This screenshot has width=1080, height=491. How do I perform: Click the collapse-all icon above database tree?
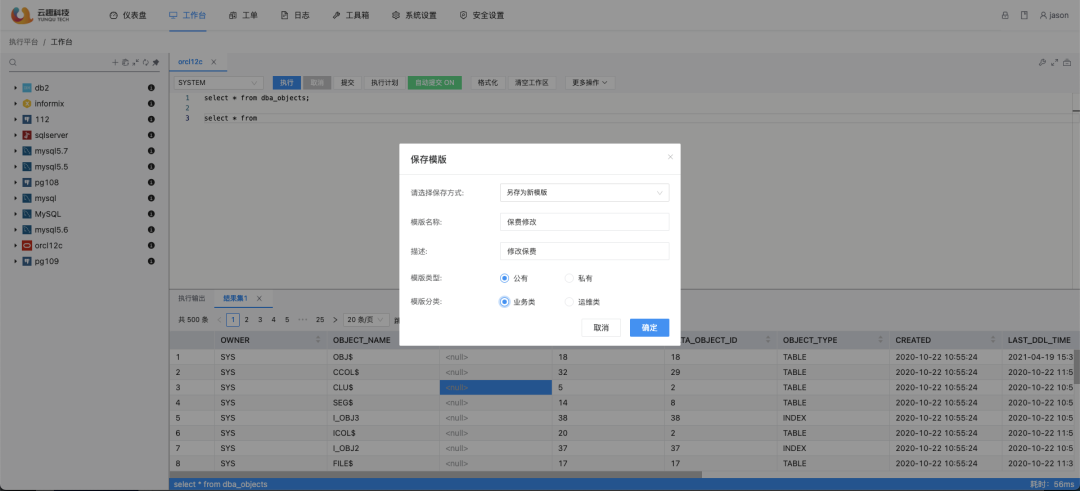(135, 62)
